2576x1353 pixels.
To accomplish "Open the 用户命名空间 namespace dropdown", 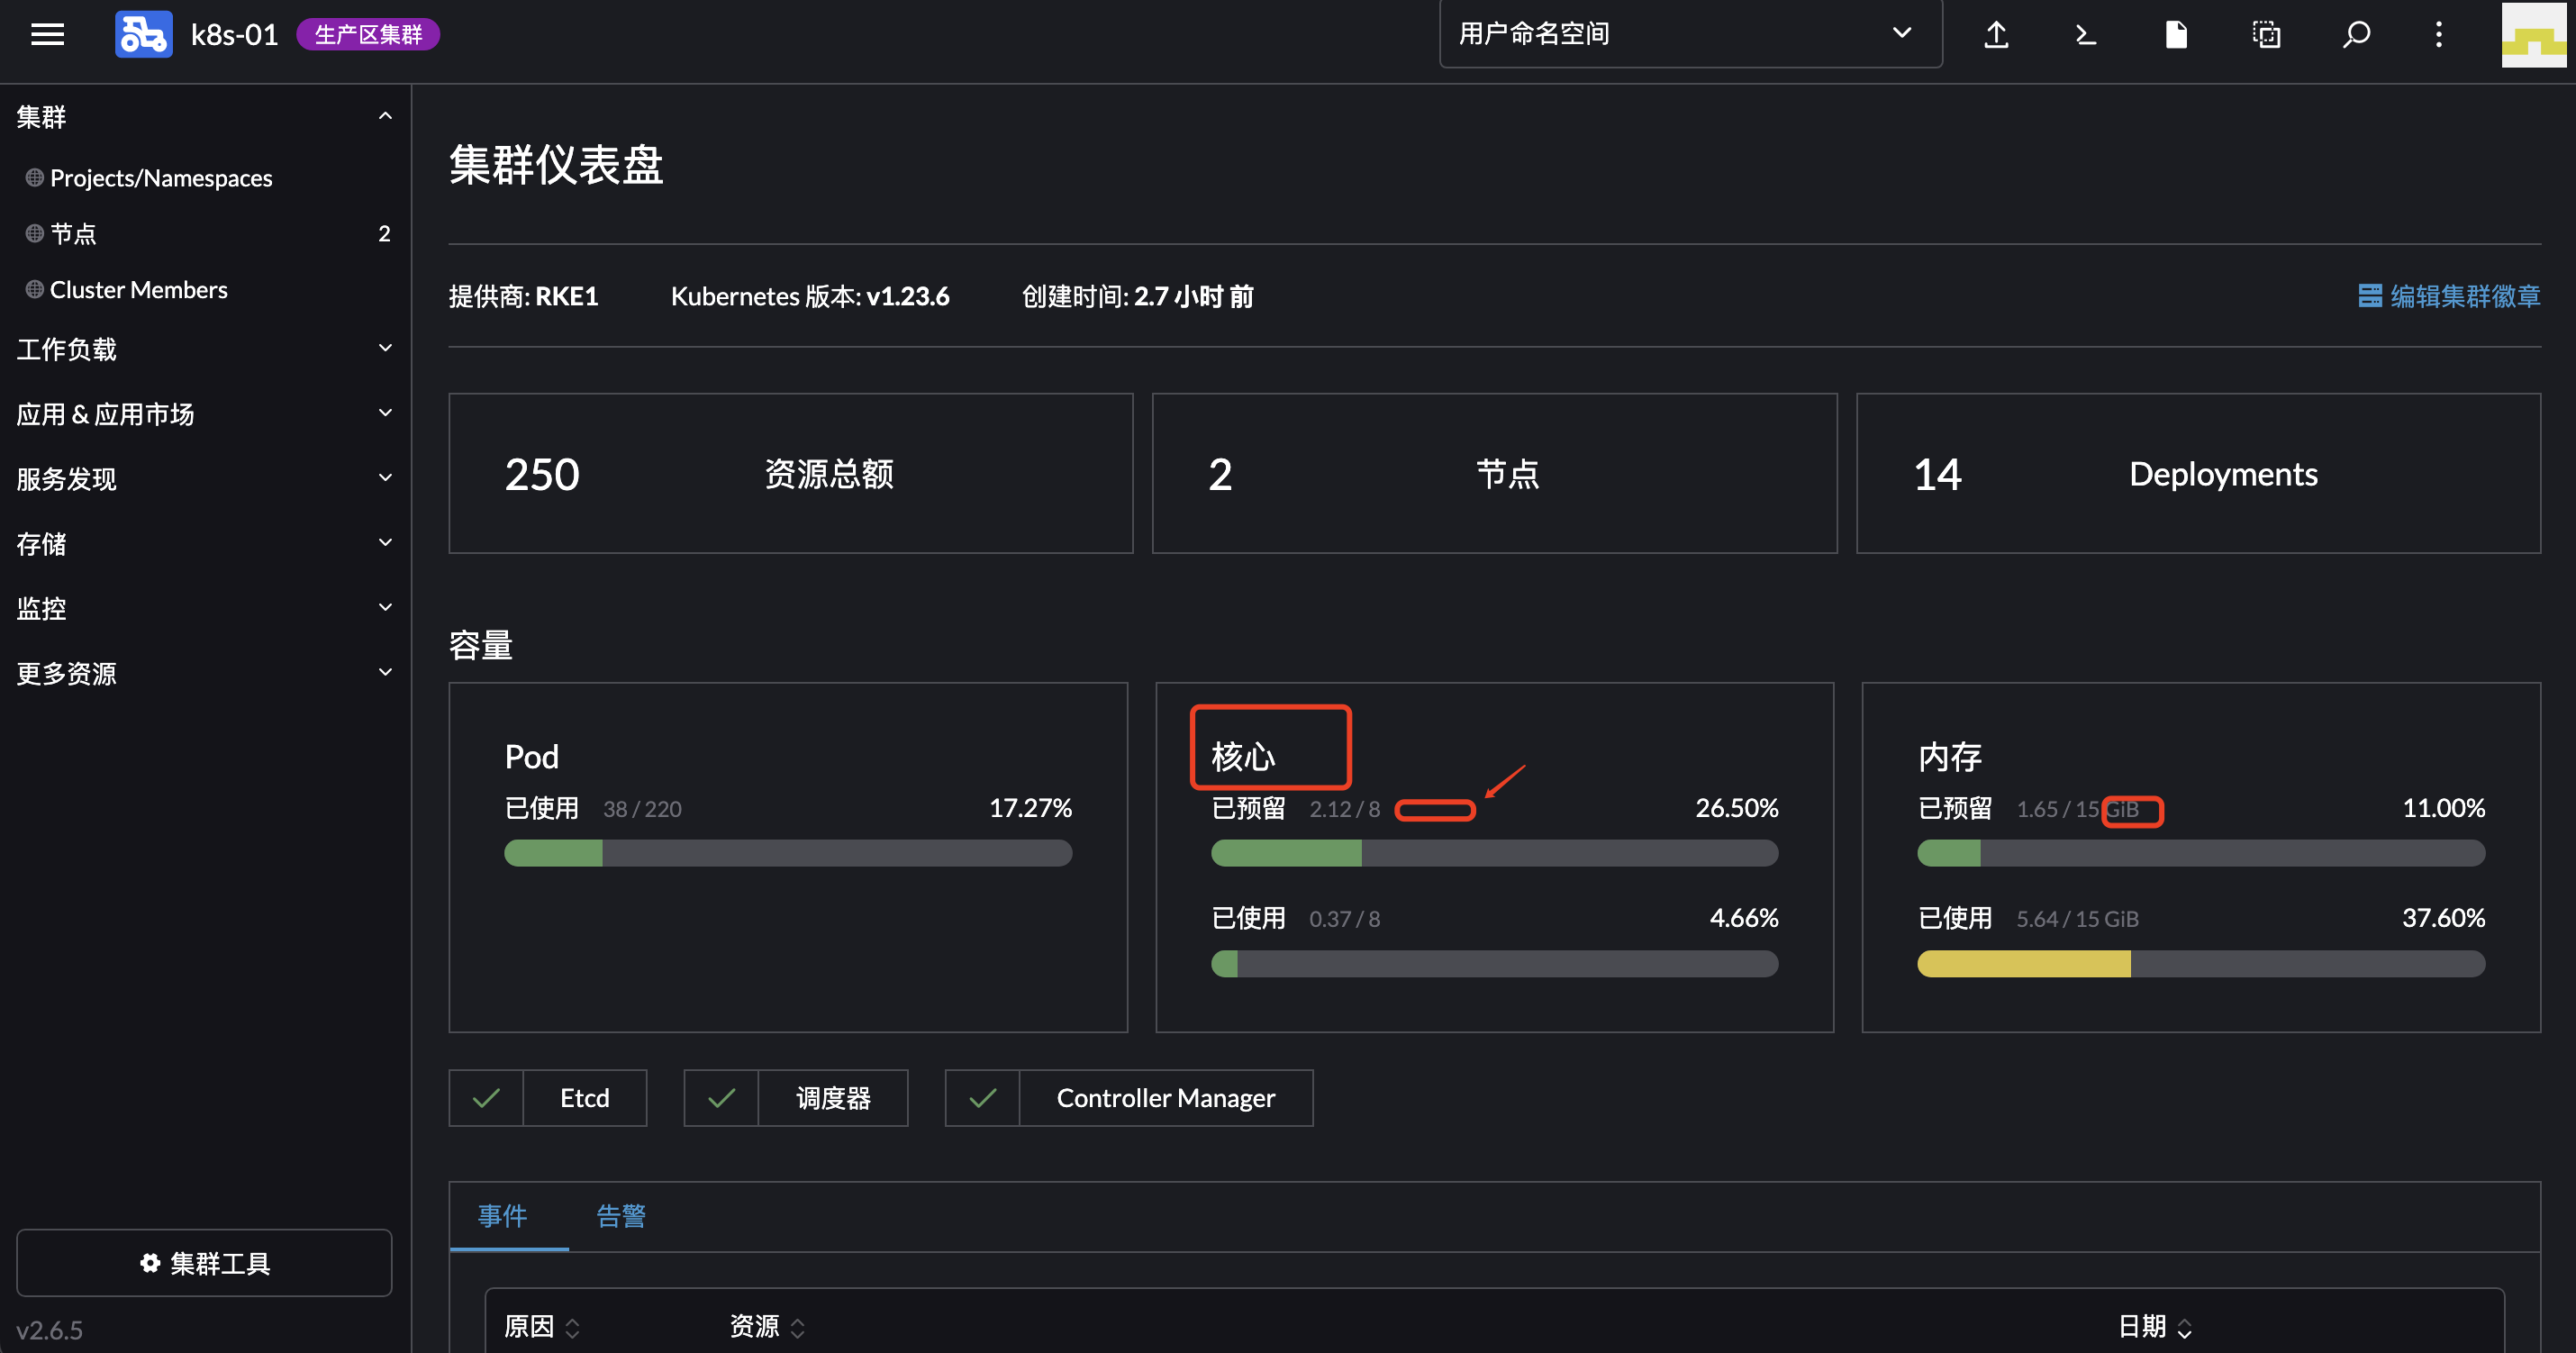I will 1690,33.
